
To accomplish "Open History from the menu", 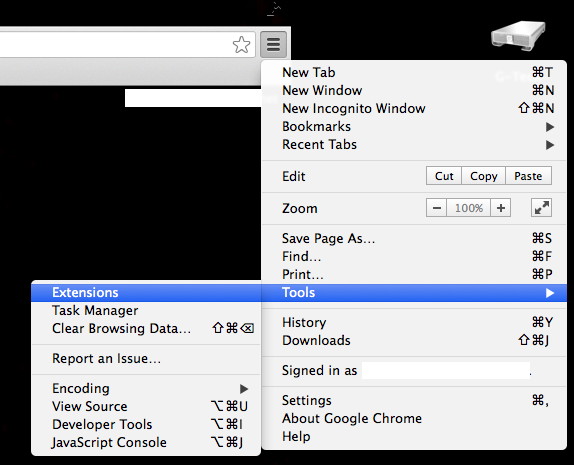I will pyautogui.click(x=414, y=322).
